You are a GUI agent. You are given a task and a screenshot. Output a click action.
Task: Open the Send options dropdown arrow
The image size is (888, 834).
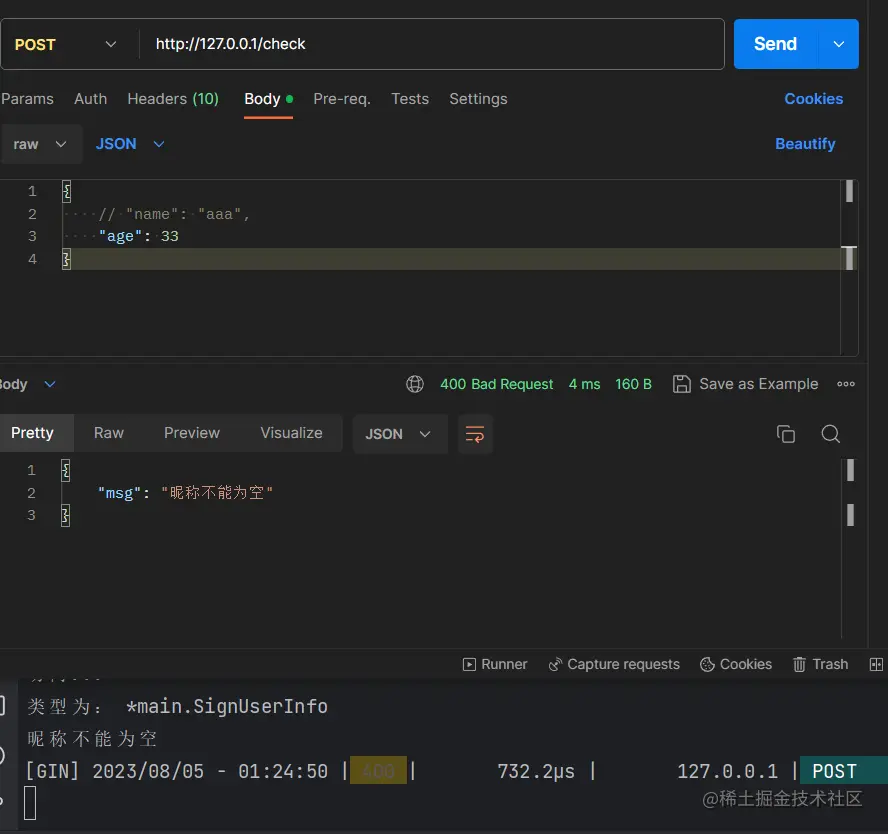click(x=839, y=44)
